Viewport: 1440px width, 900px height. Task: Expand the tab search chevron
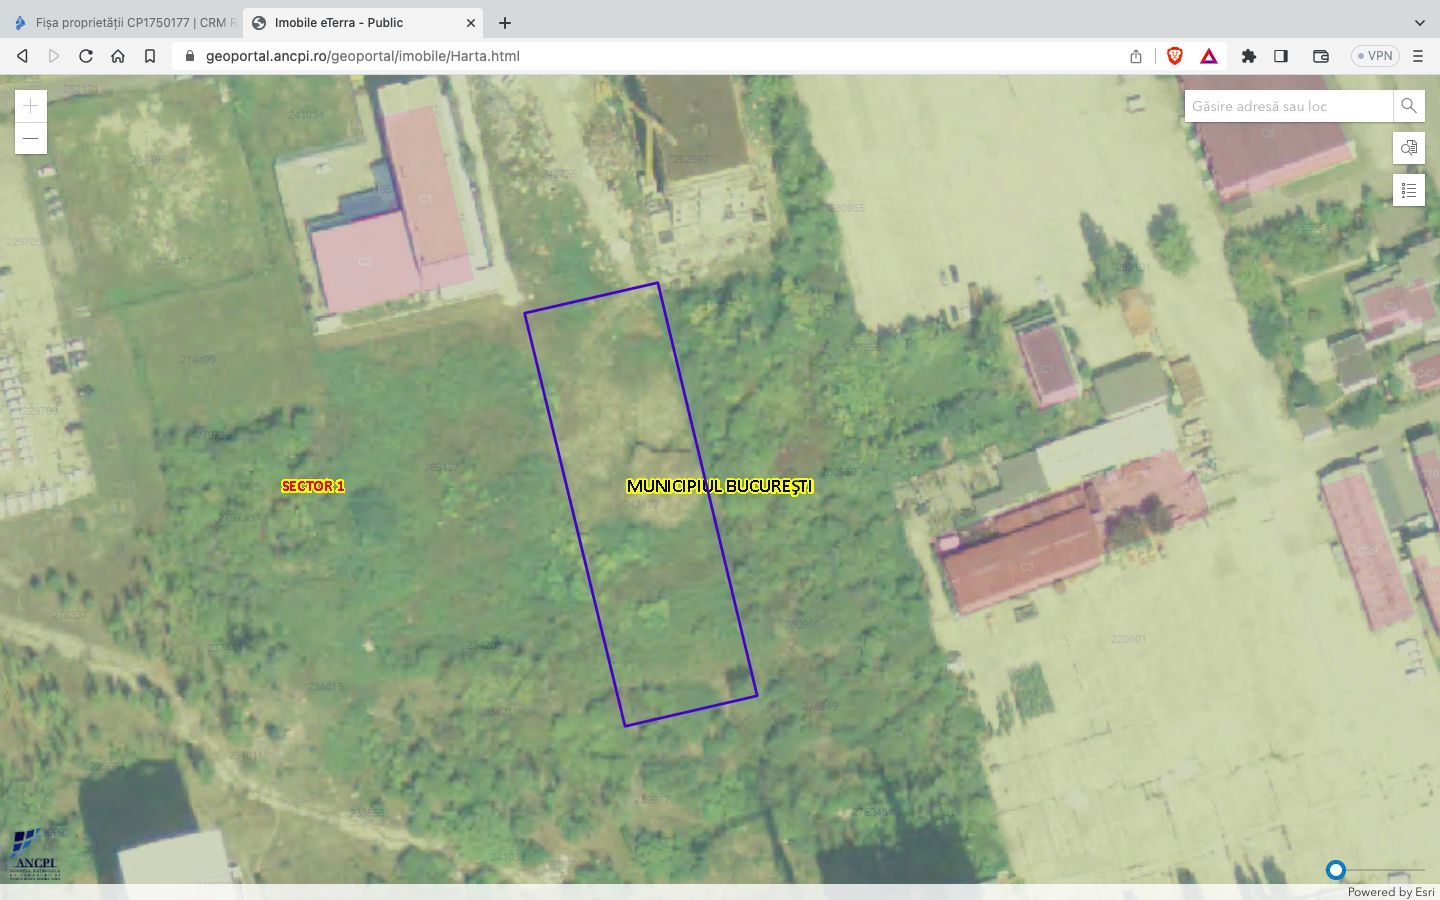click(1419, 22)
